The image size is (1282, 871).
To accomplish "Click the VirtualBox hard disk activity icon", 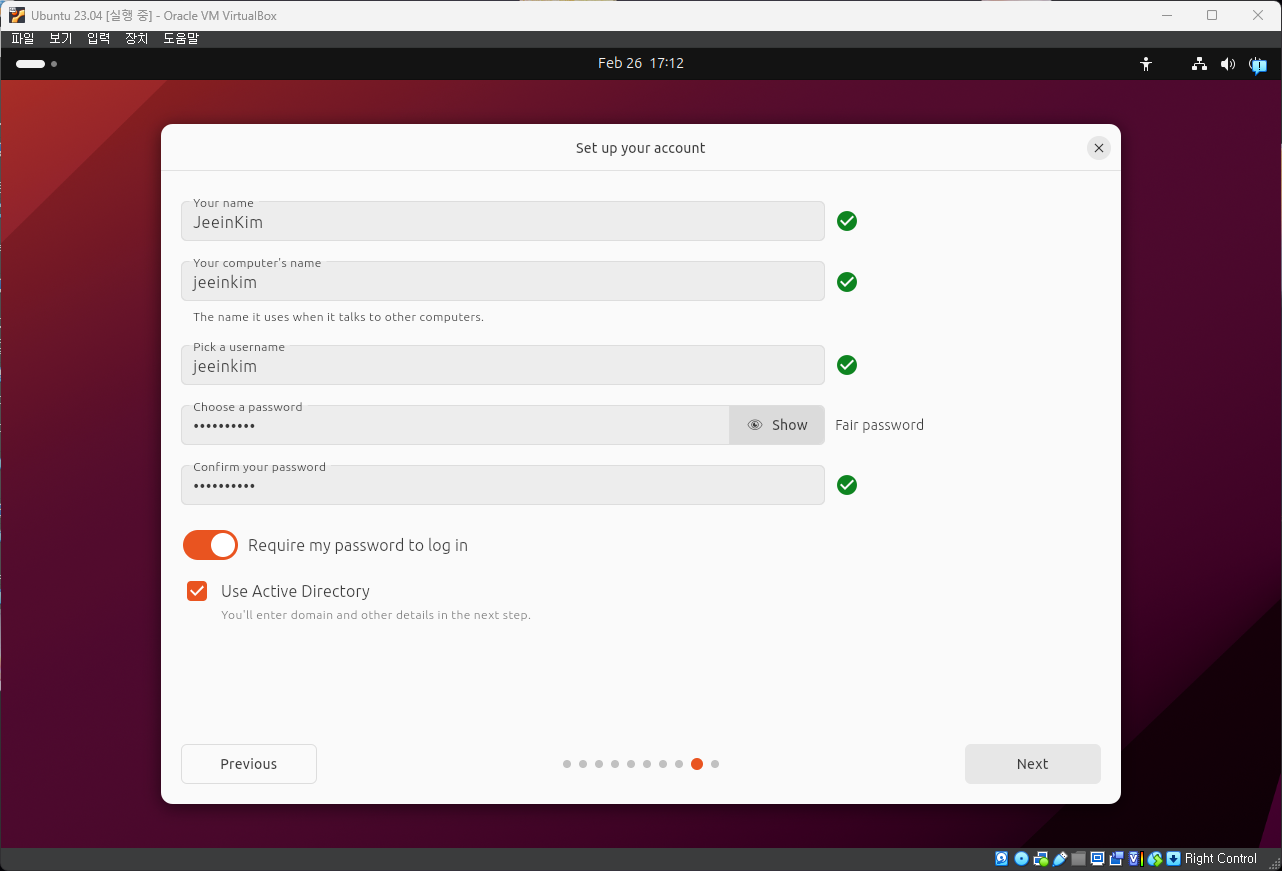I will [x=1001, y=859].
